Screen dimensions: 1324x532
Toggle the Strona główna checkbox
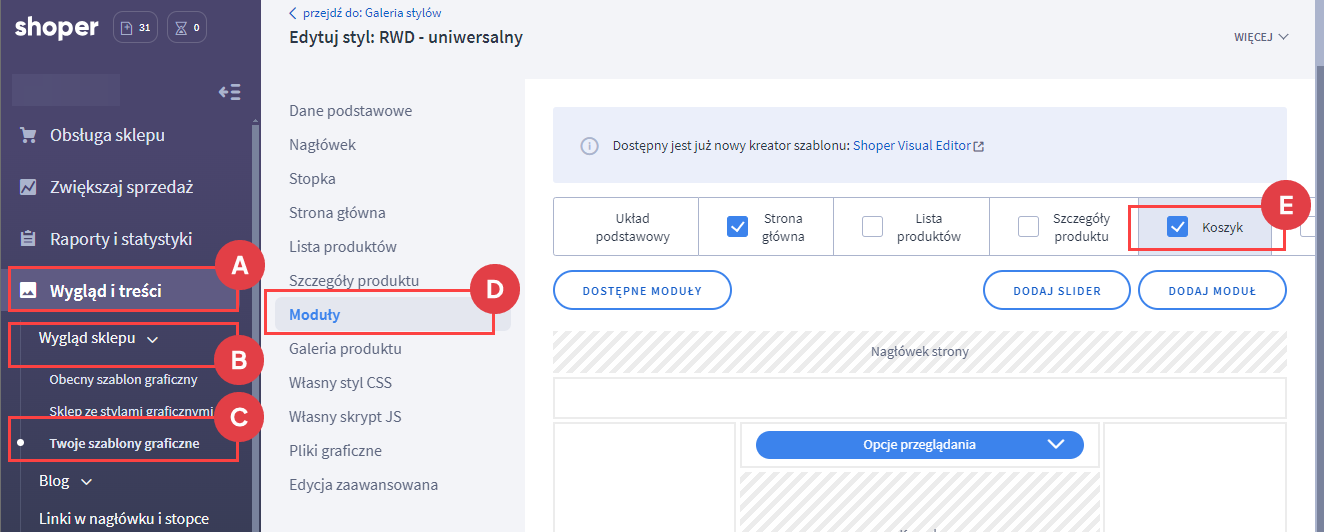tap(737, 227)
